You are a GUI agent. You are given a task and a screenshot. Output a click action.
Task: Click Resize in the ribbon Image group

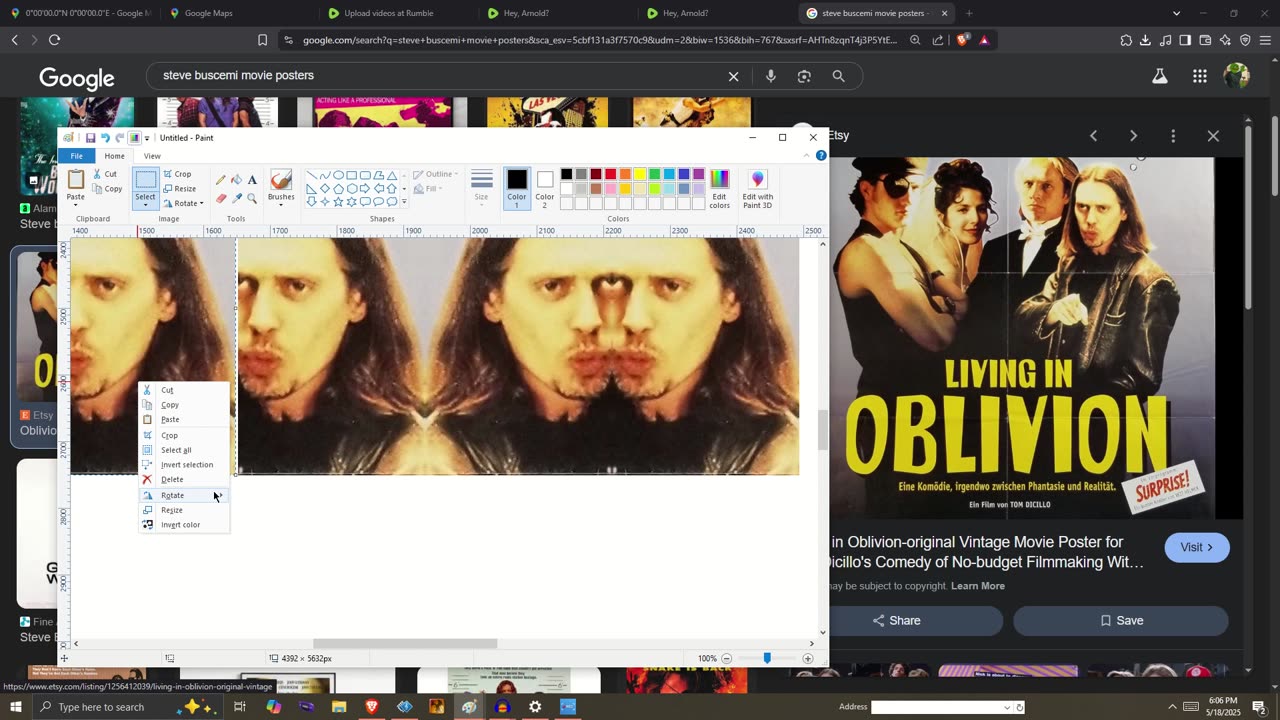click(x=179, y=188)
